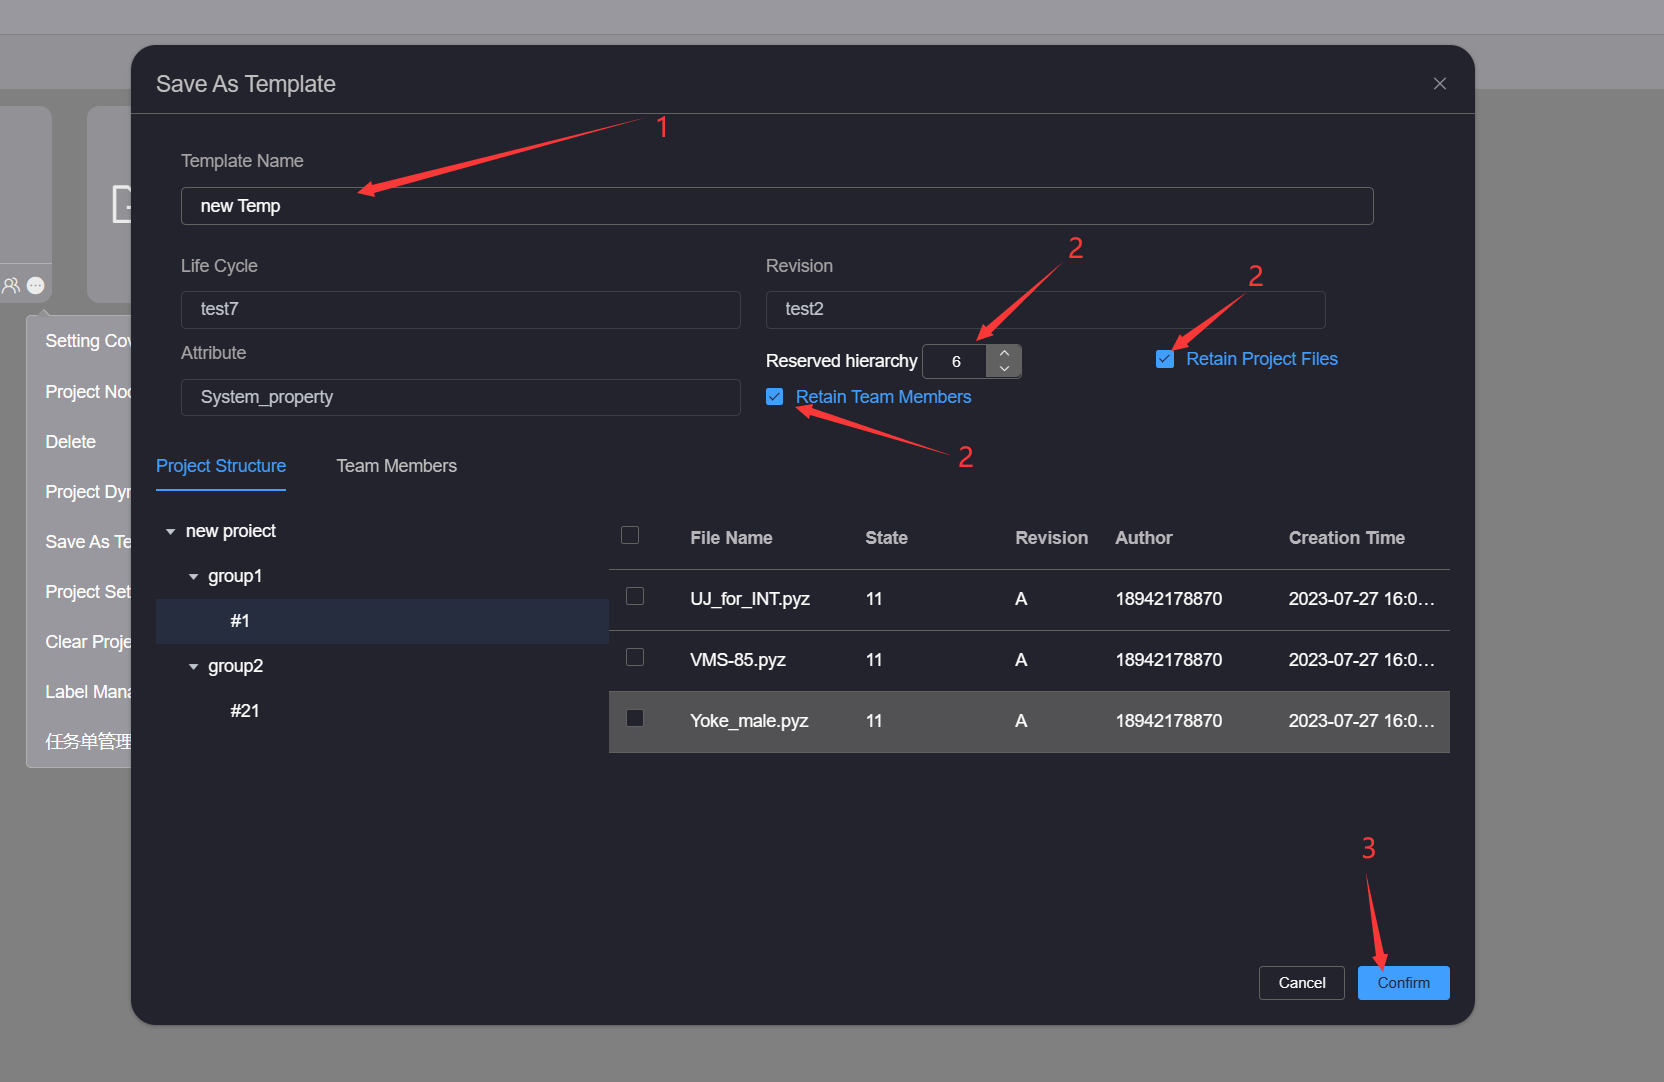1664x1082 pixels.
Task: Click the more options ellipsis icon
Action: pyautogui.click(x=36, y=286)
